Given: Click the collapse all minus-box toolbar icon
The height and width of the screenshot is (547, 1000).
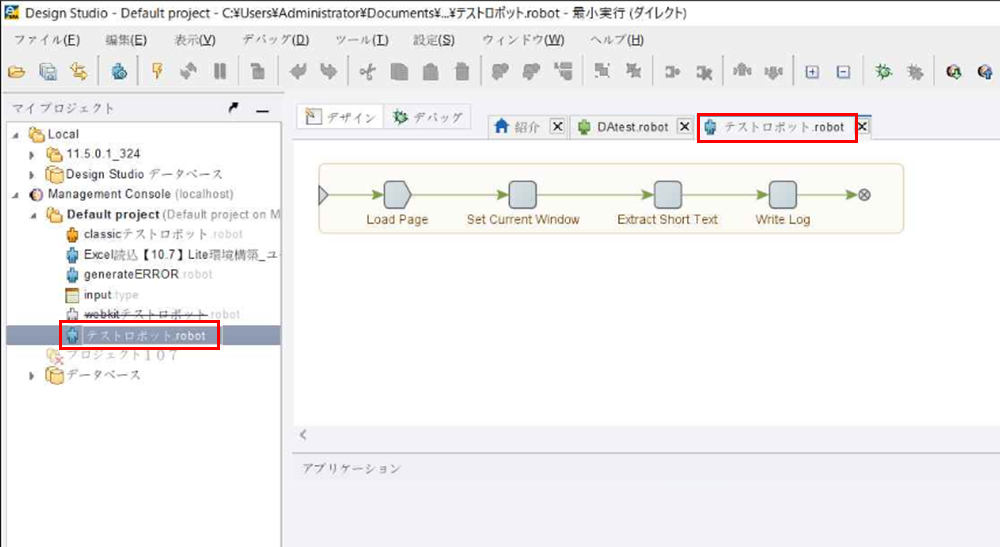Looking at the screenshot, I should 843,71.
